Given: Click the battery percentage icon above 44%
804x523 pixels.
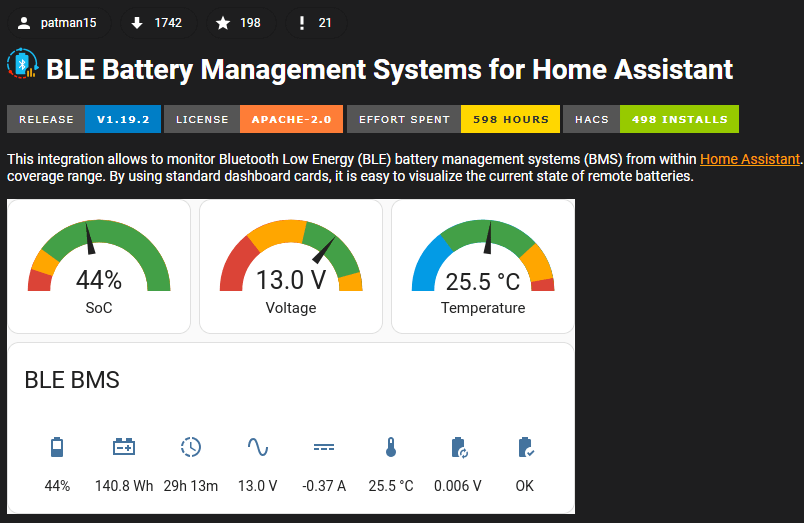Looking at the screenshot, I should click(x=57, y=447).
